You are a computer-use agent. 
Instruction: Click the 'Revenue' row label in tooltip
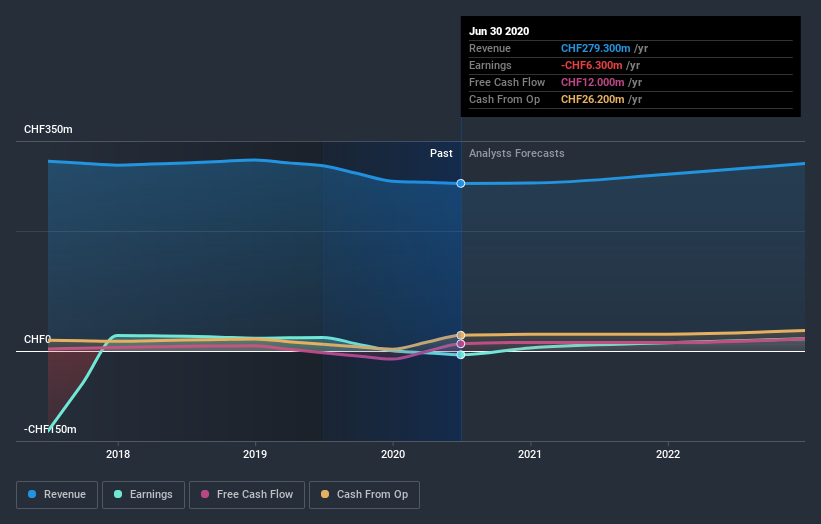click(x=490, y=48)
